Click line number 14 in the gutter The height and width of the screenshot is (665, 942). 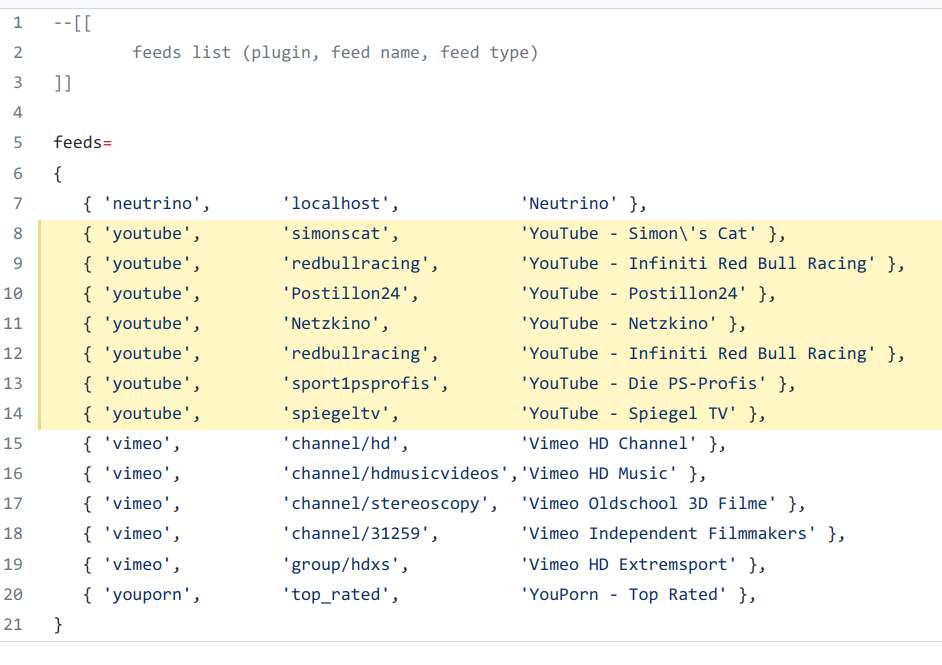pos(14,413)
